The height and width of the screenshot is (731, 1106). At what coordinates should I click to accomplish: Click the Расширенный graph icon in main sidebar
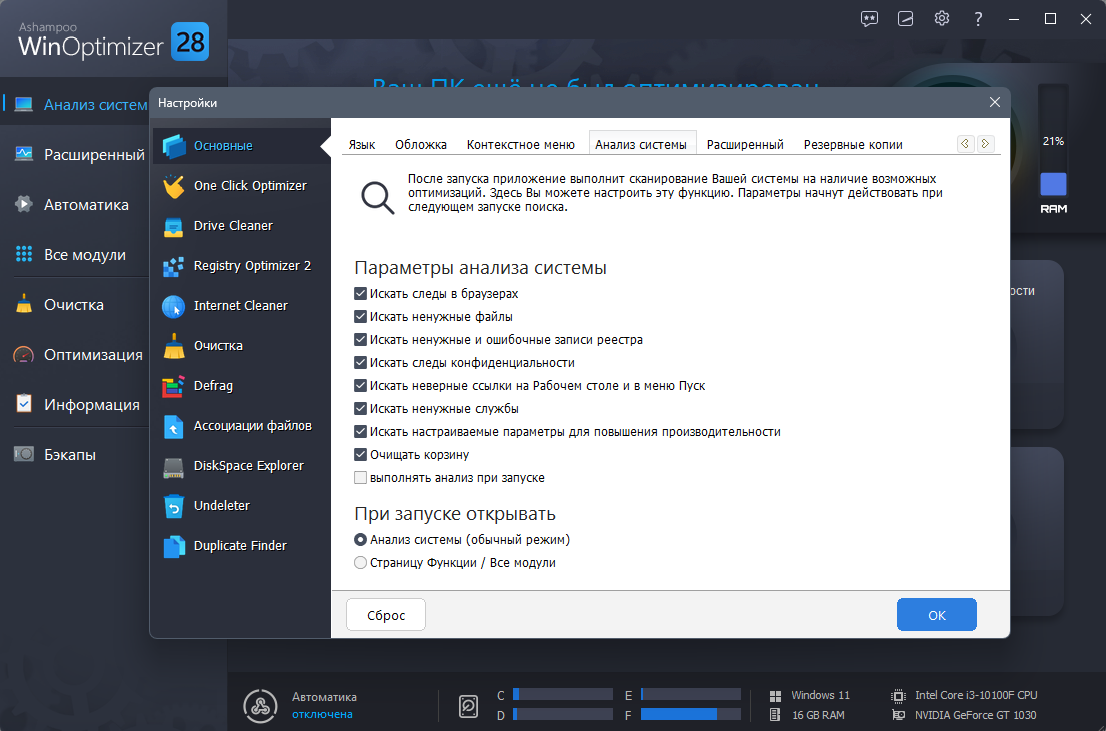click(x=23, y=154)
